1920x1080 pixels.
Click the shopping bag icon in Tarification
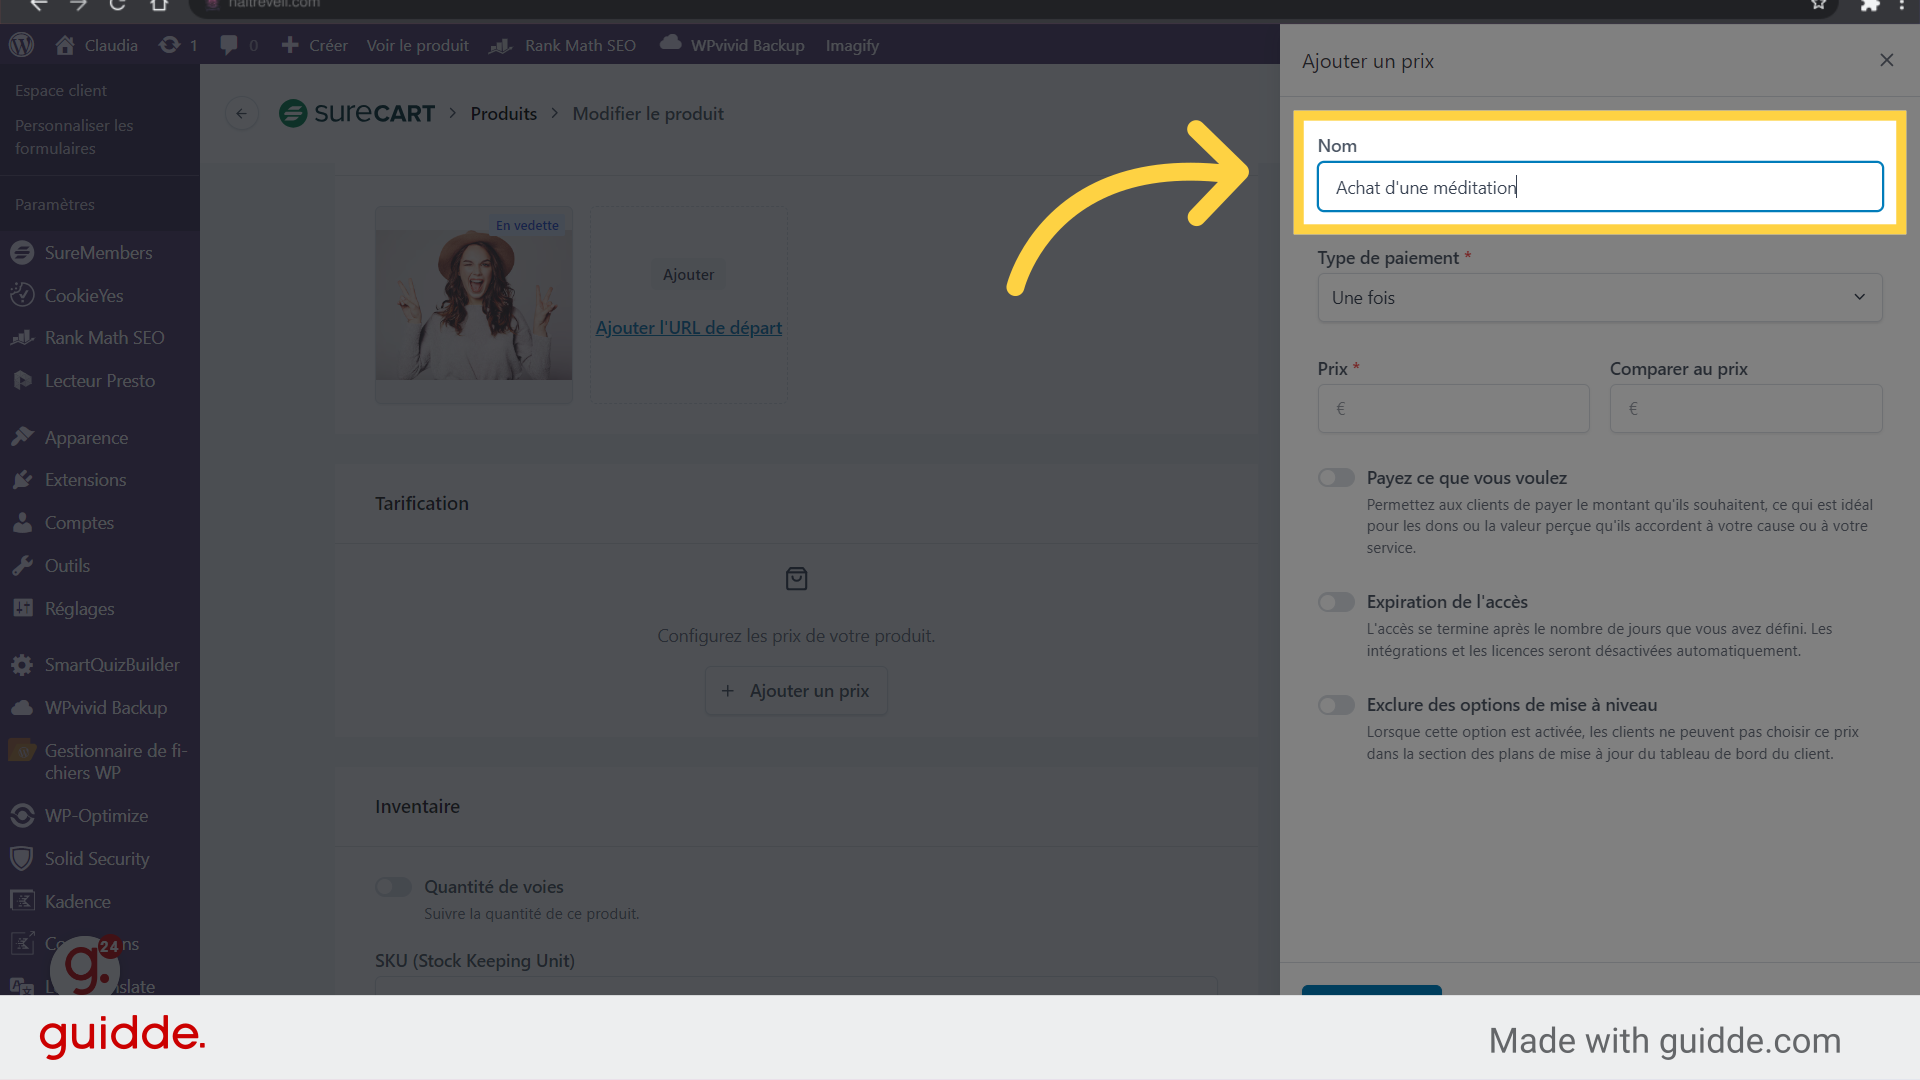[796, 579]
